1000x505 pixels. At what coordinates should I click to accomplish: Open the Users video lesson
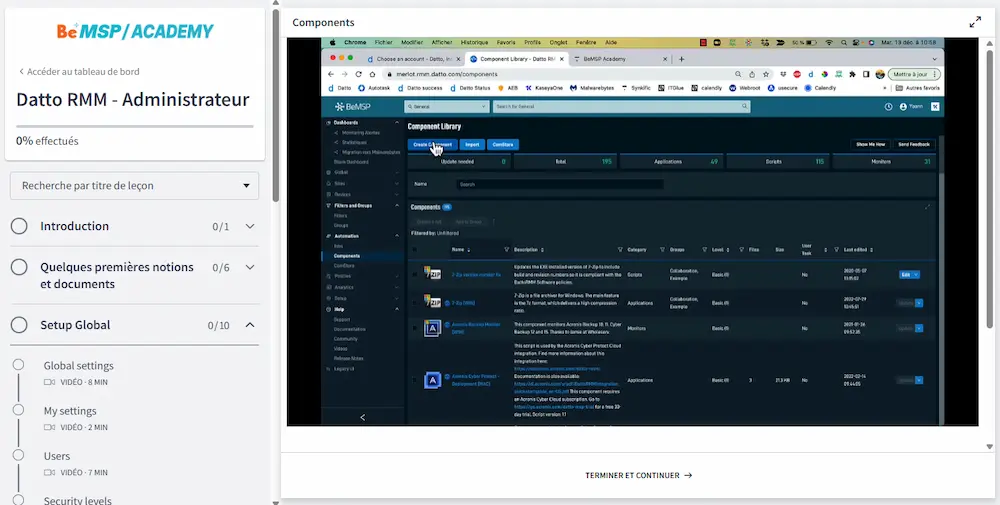pyautogui.click(x=57, y=456)
